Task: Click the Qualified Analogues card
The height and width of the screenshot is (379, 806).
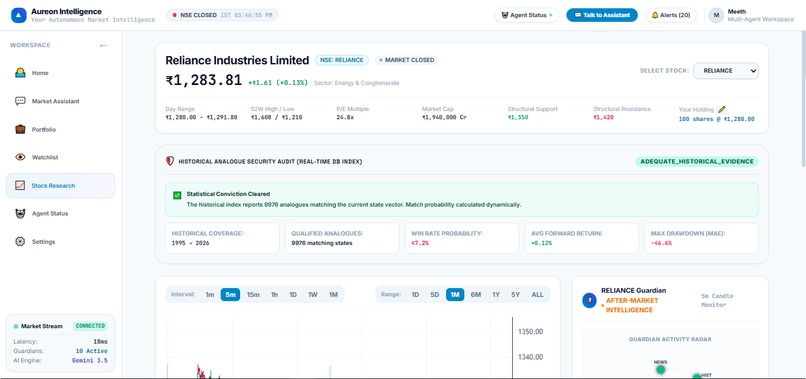Action: (x=342, y=238)
